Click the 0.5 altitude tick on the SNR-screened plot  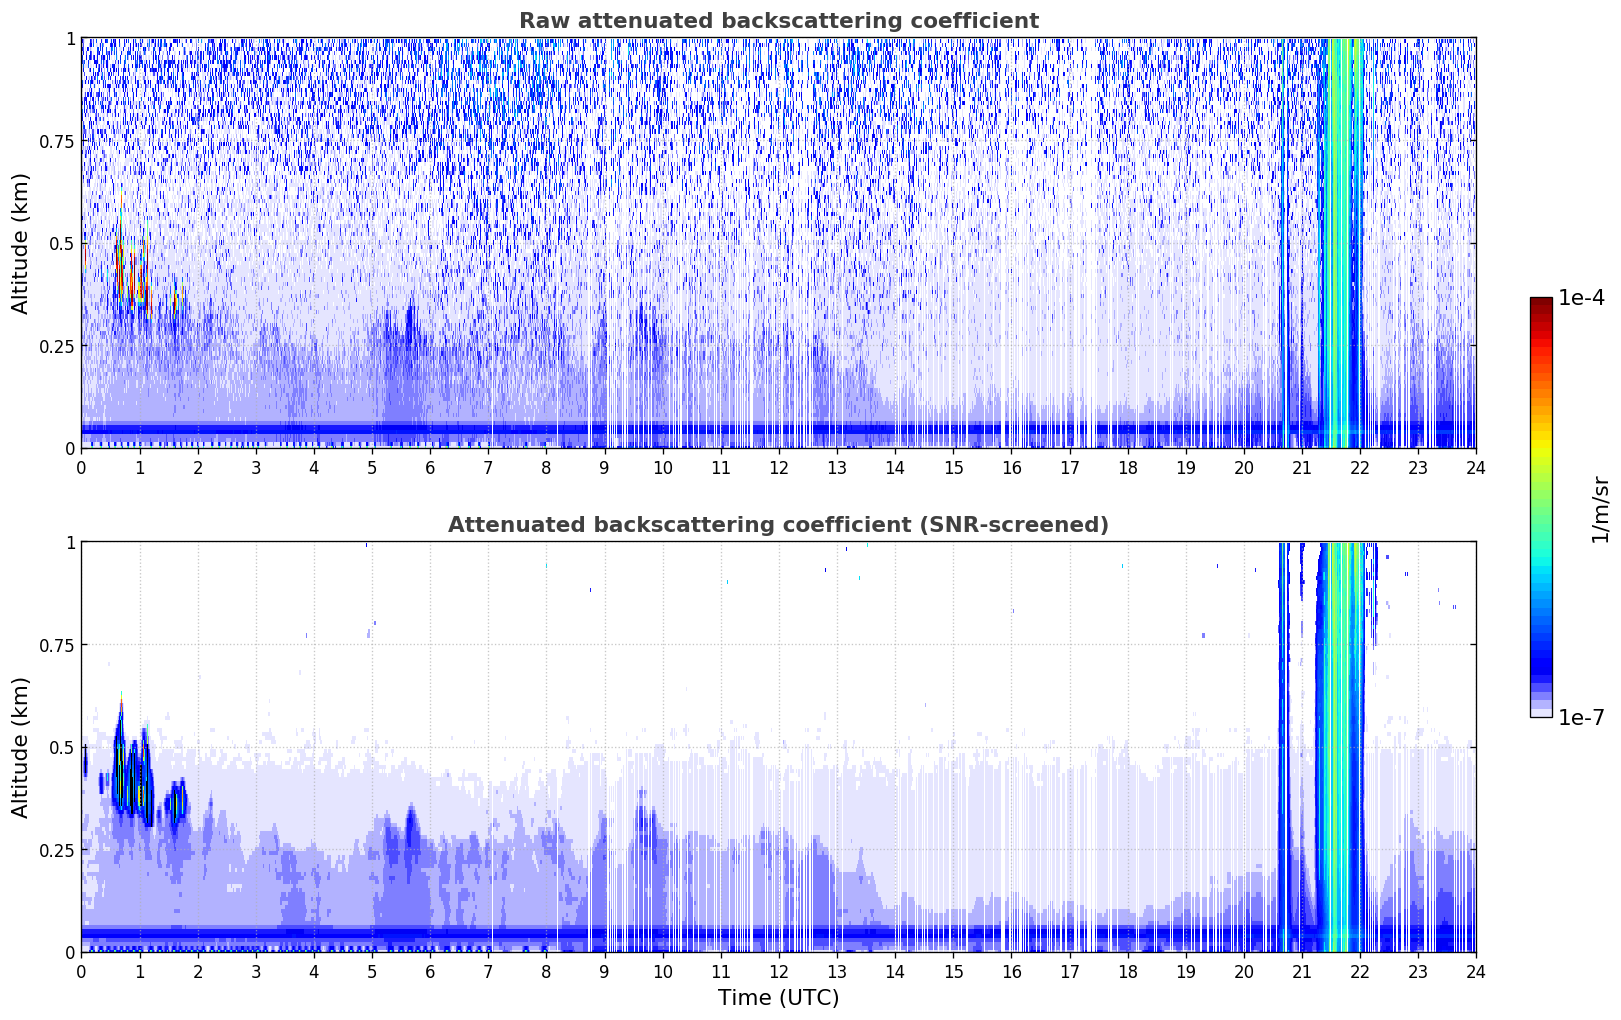tap(62, 747)
